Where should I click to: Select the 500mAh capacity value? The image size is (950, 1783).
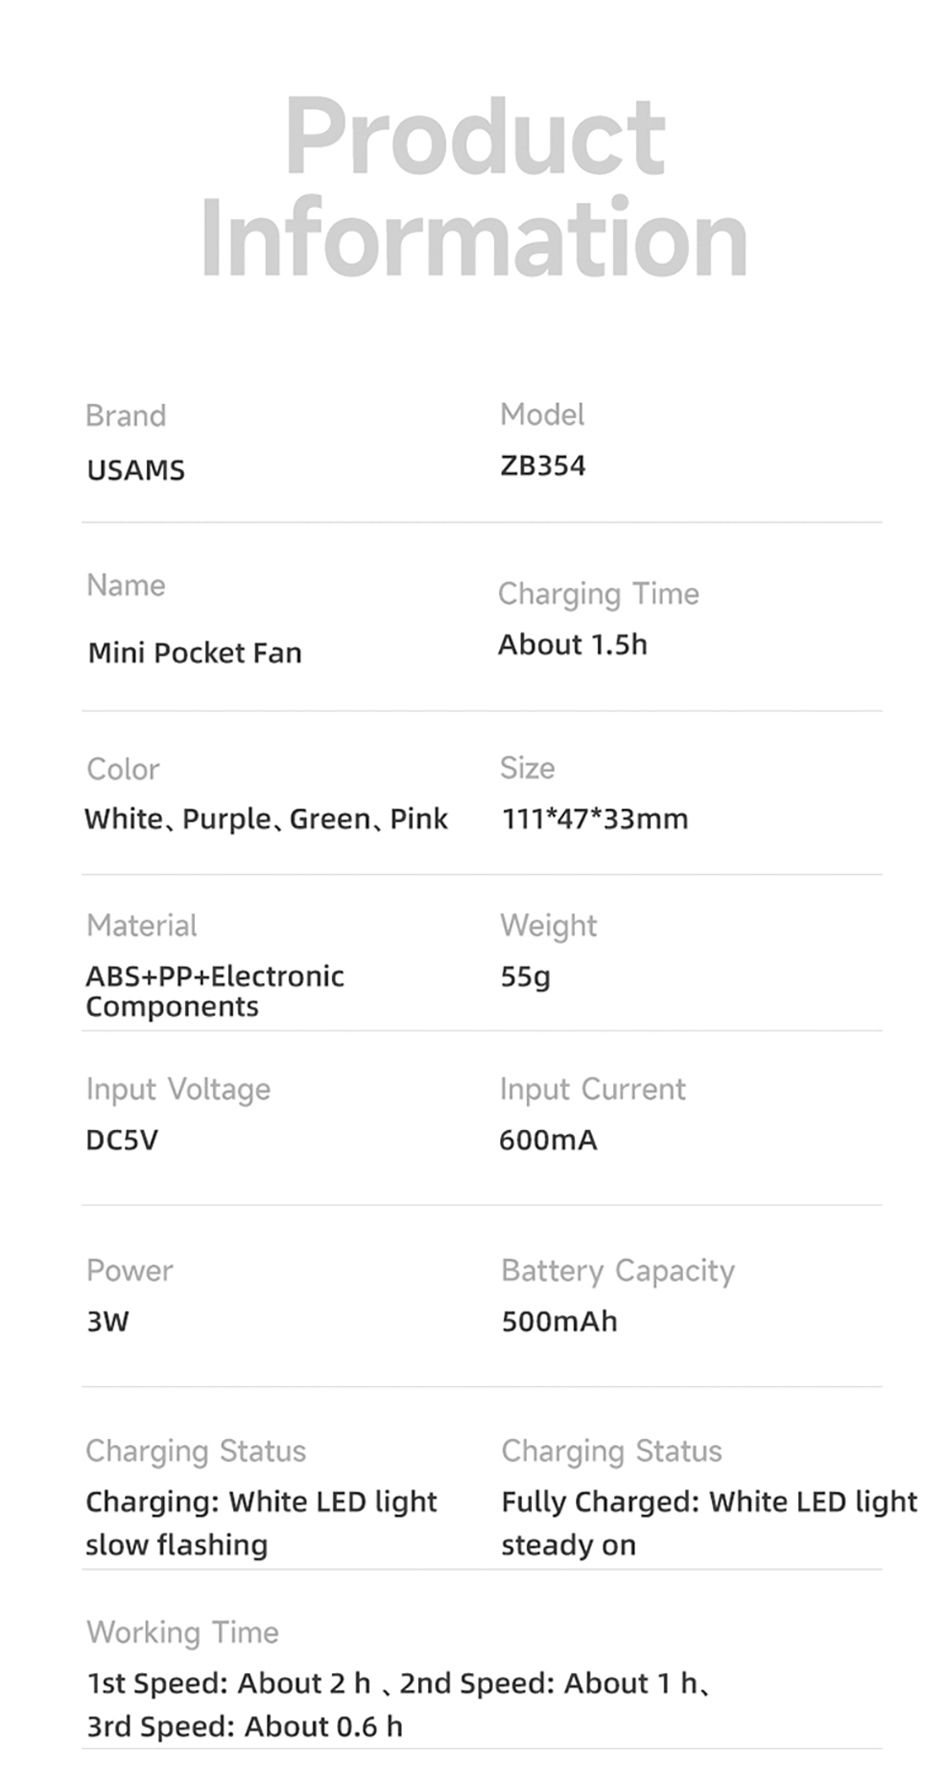point(560,1322)
